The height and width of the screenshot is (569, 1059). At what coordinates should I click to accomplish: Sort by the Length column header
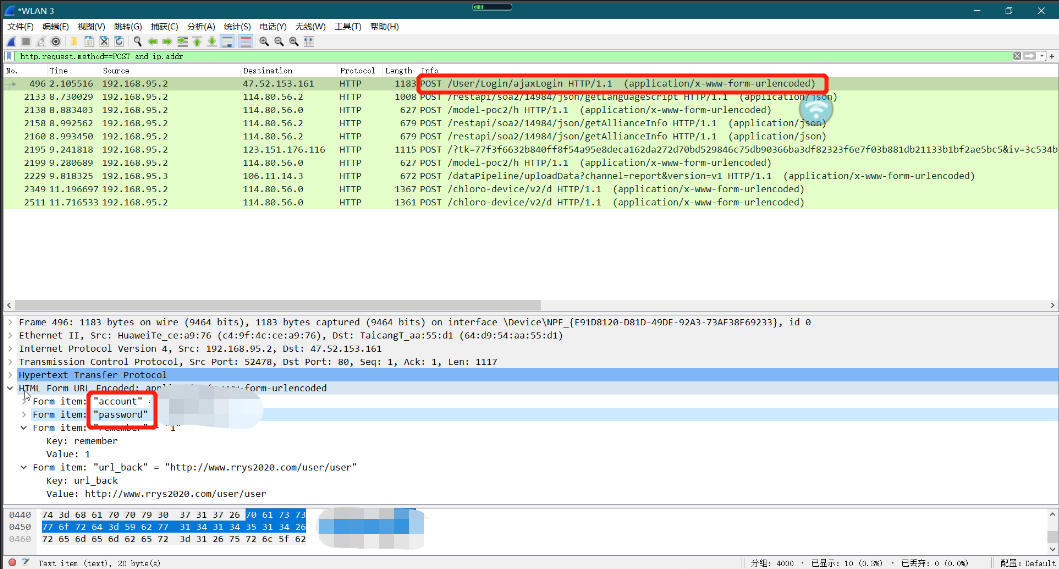(399, 70)
